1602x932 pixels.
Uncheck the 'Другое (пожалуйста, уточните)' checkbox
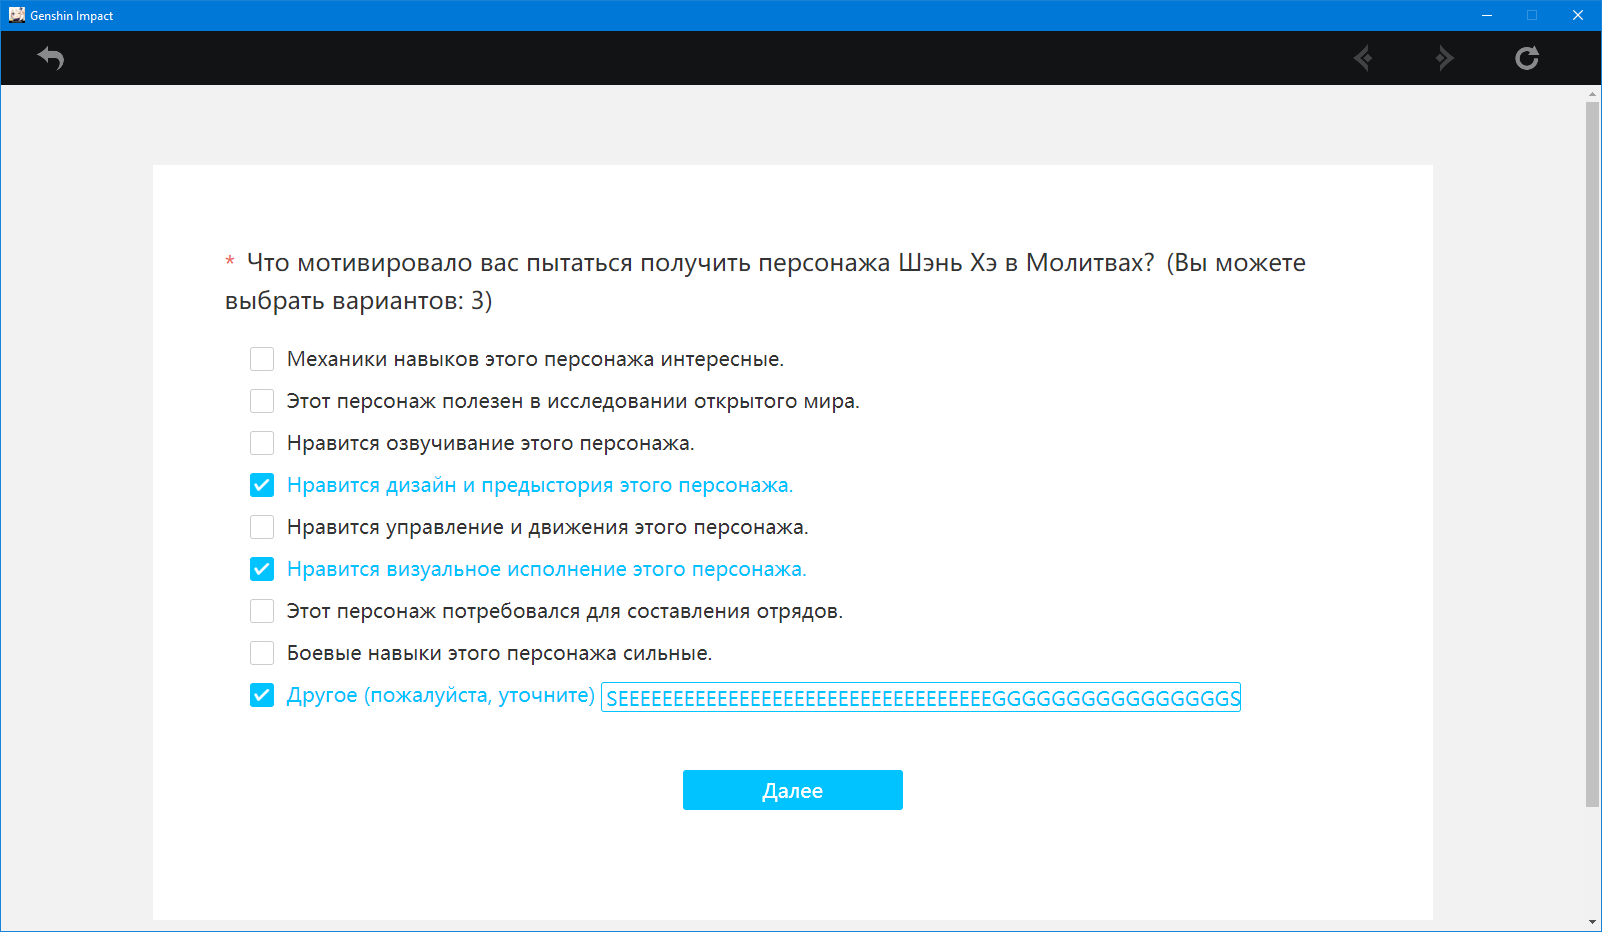[262, 695]
